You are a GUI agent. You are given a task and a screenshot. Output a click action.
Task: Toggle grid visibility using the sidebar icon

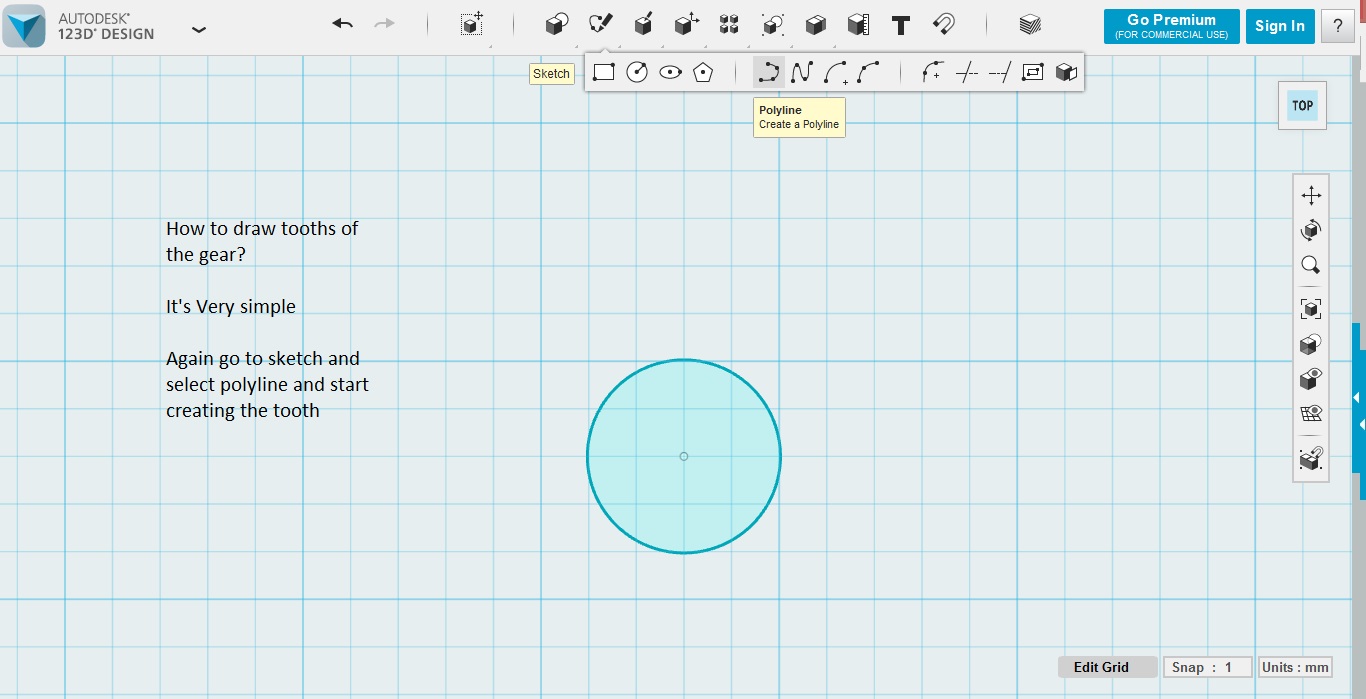point(1311,412)
